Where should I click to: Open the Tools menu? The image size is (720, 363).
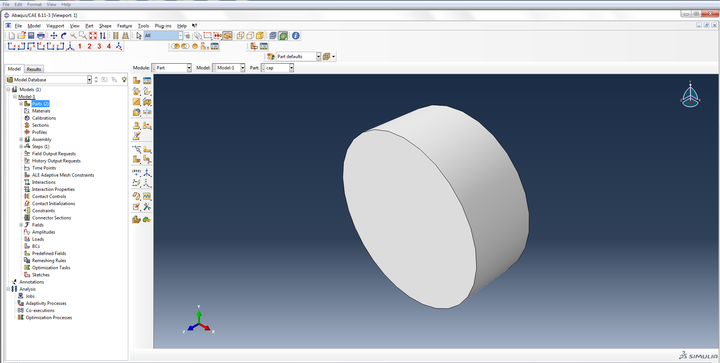point(143,26)
